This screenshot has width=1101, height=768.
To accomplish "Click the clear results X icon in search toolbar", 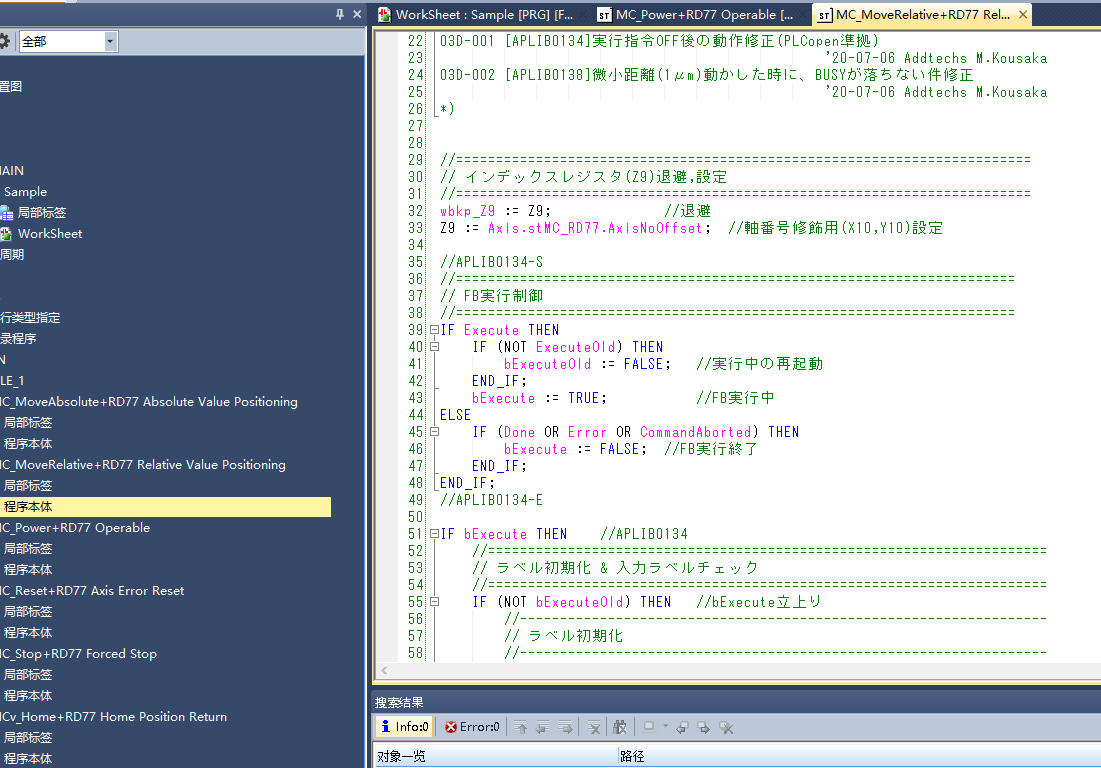I will (593, 727).
